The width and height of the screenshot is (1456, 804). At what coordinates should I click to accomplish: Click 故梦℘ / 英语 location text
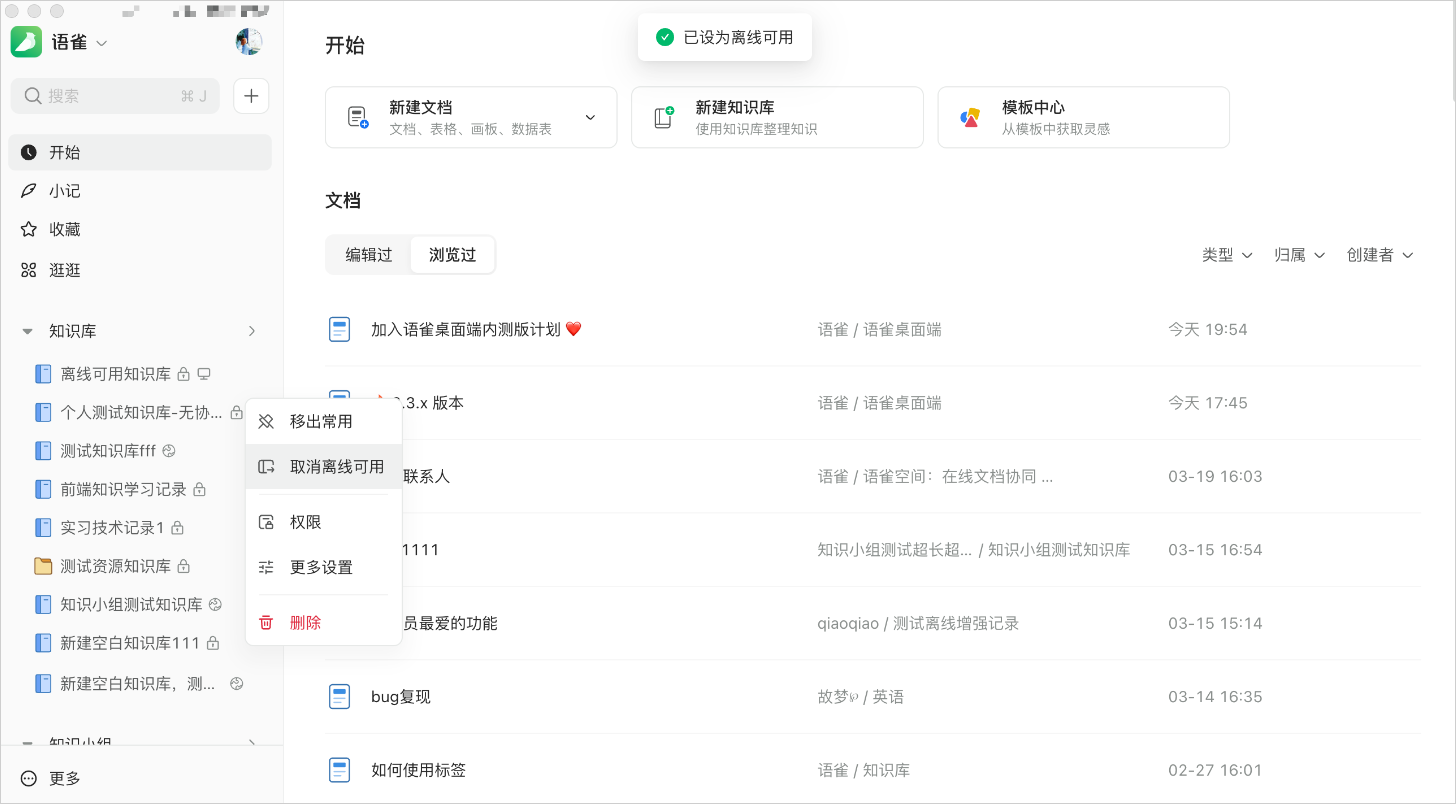(860, 697)
